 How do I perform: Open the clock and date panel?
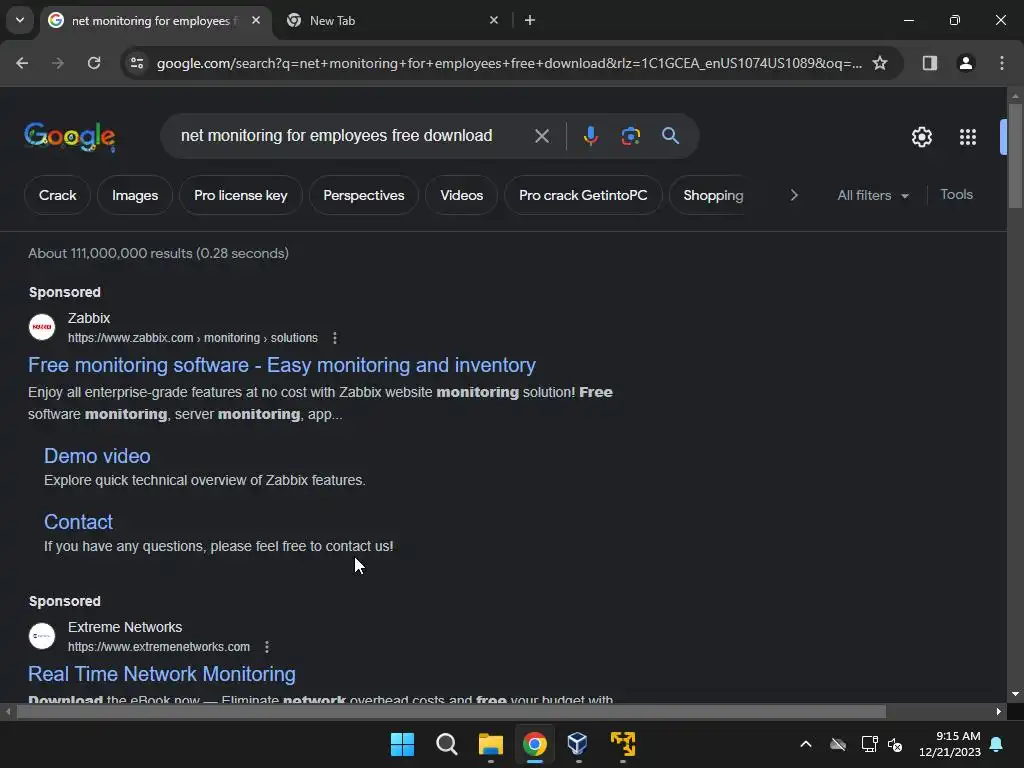[x=950, y=744]
